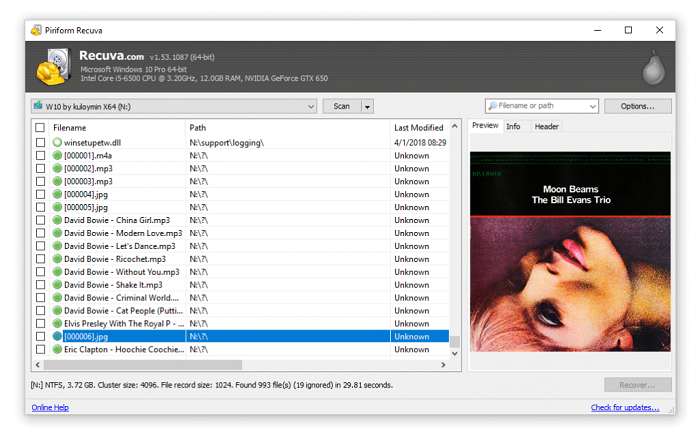Screen dimensions: 700x436
Task: Click status dot of David Bowie - China Girl.mp3
Action: (57, 220)
